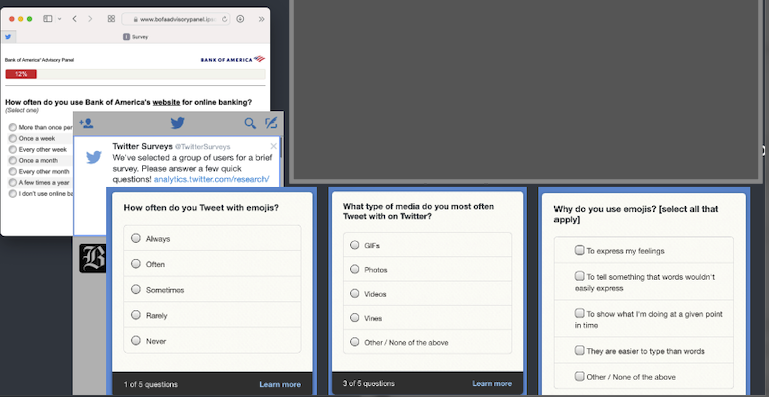The height and width of the screenshot is (397, 769).
Task: Check 'To express my feelings'
Action: [580, 250]
